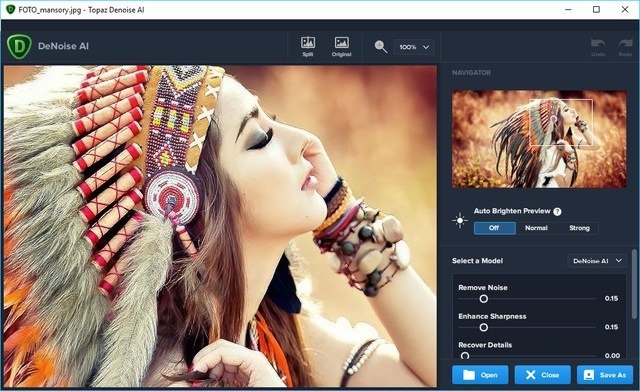Click the Undo arrow icon
The image size is (640, 391).
(598, 47)
